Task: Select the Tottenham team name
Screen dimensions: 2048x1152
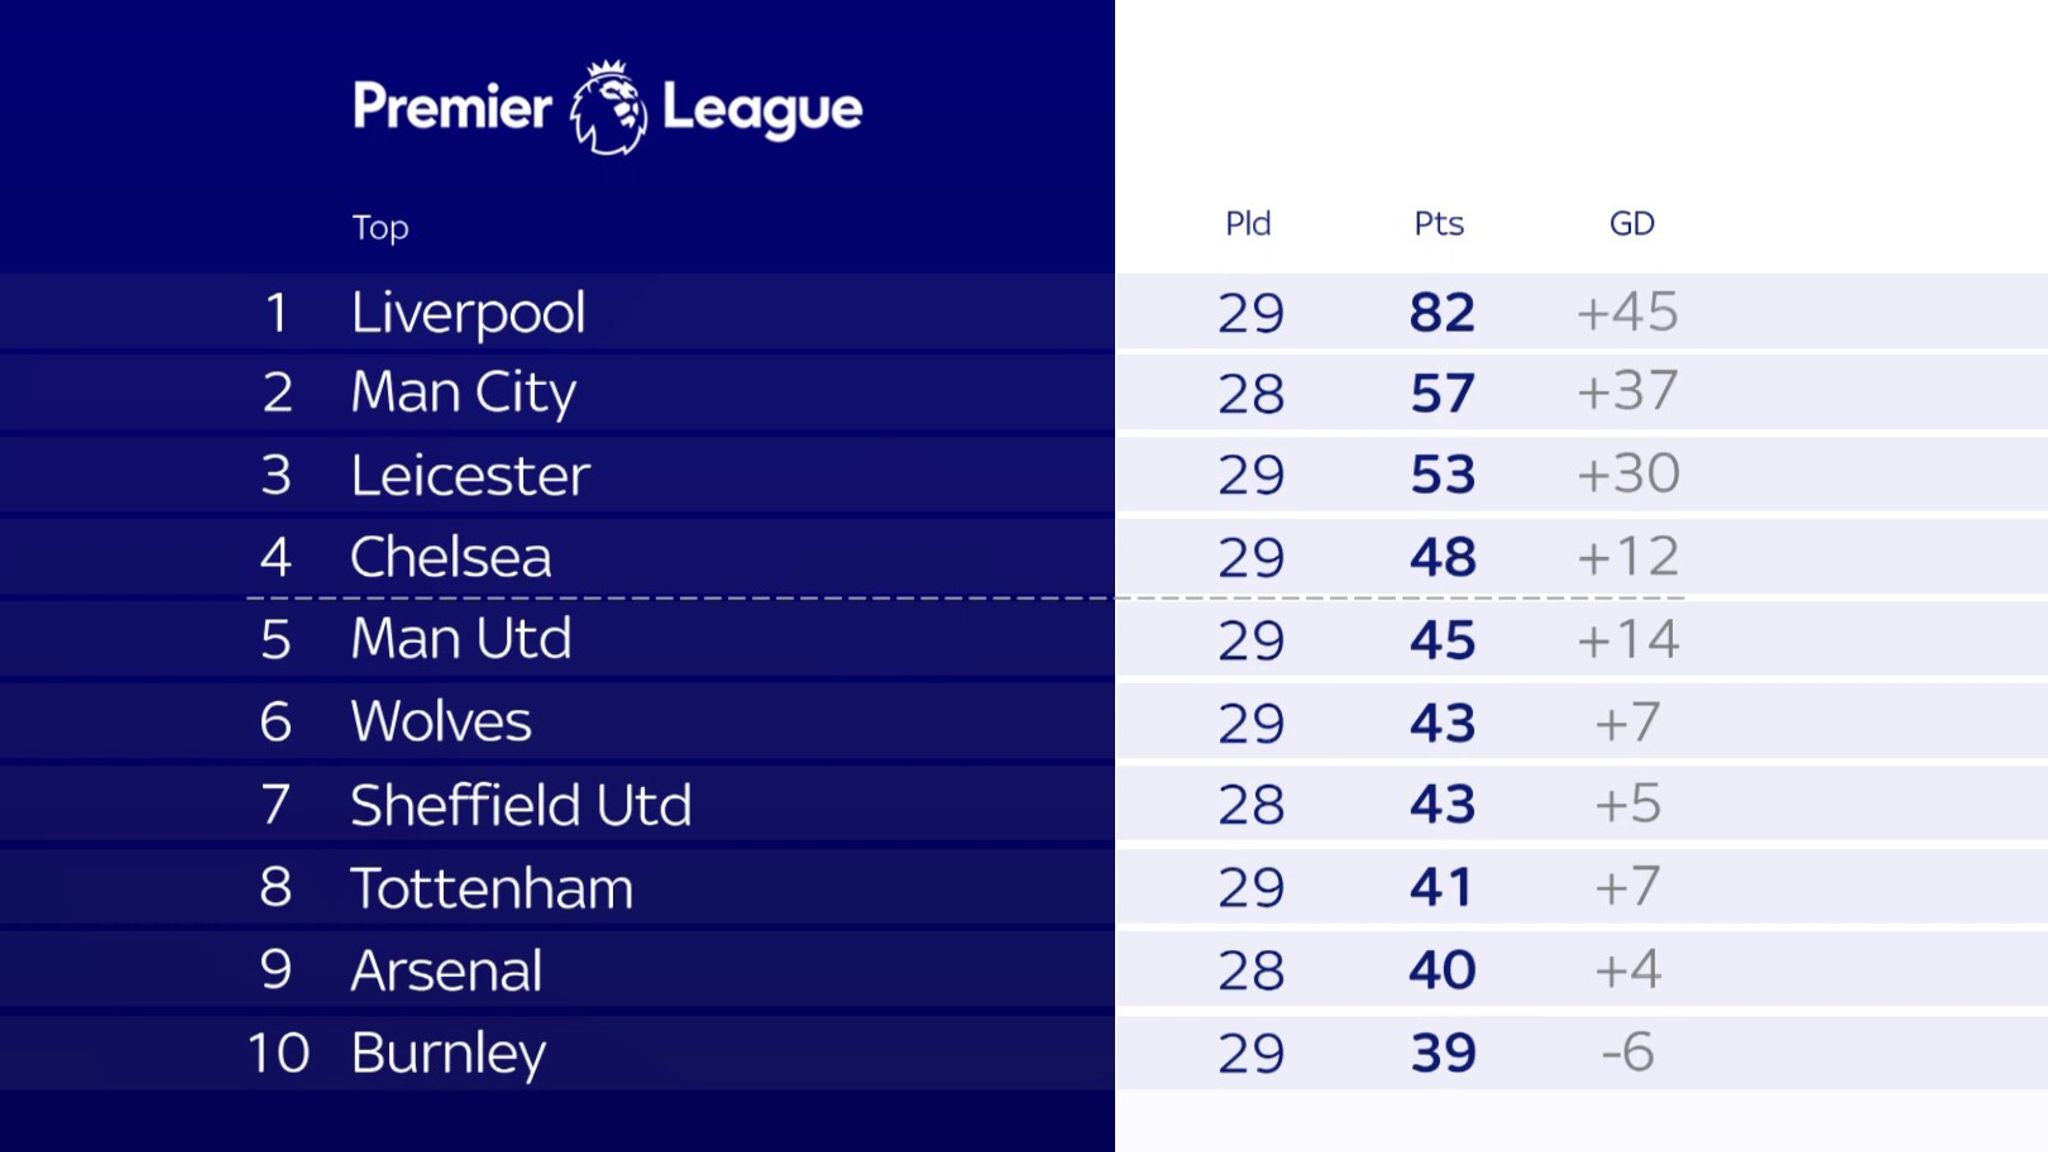Action: coord(492,888)
